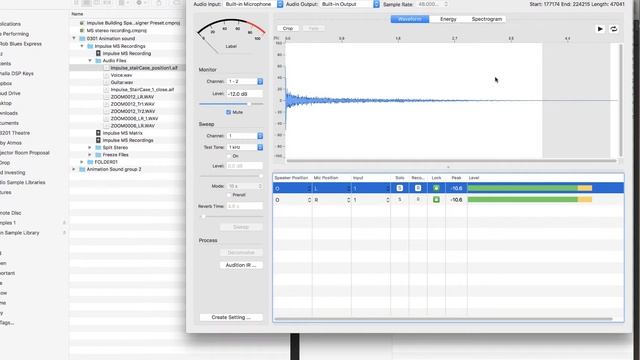Toggle Solo on the L mic row
Screen dimensions: 640x360
point(400,188)
